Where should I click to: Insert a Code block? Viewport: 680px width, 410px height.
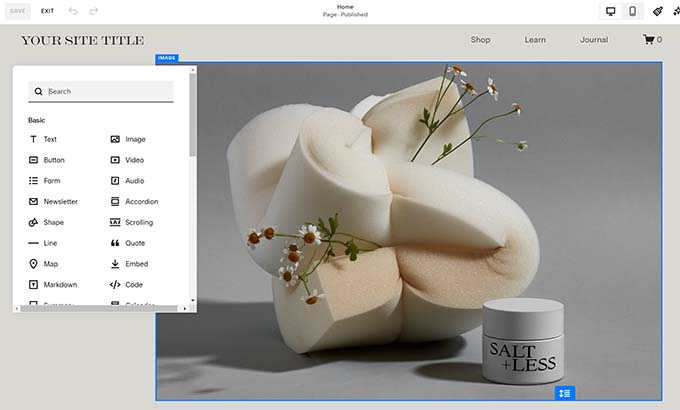click(x=133, y=285)
